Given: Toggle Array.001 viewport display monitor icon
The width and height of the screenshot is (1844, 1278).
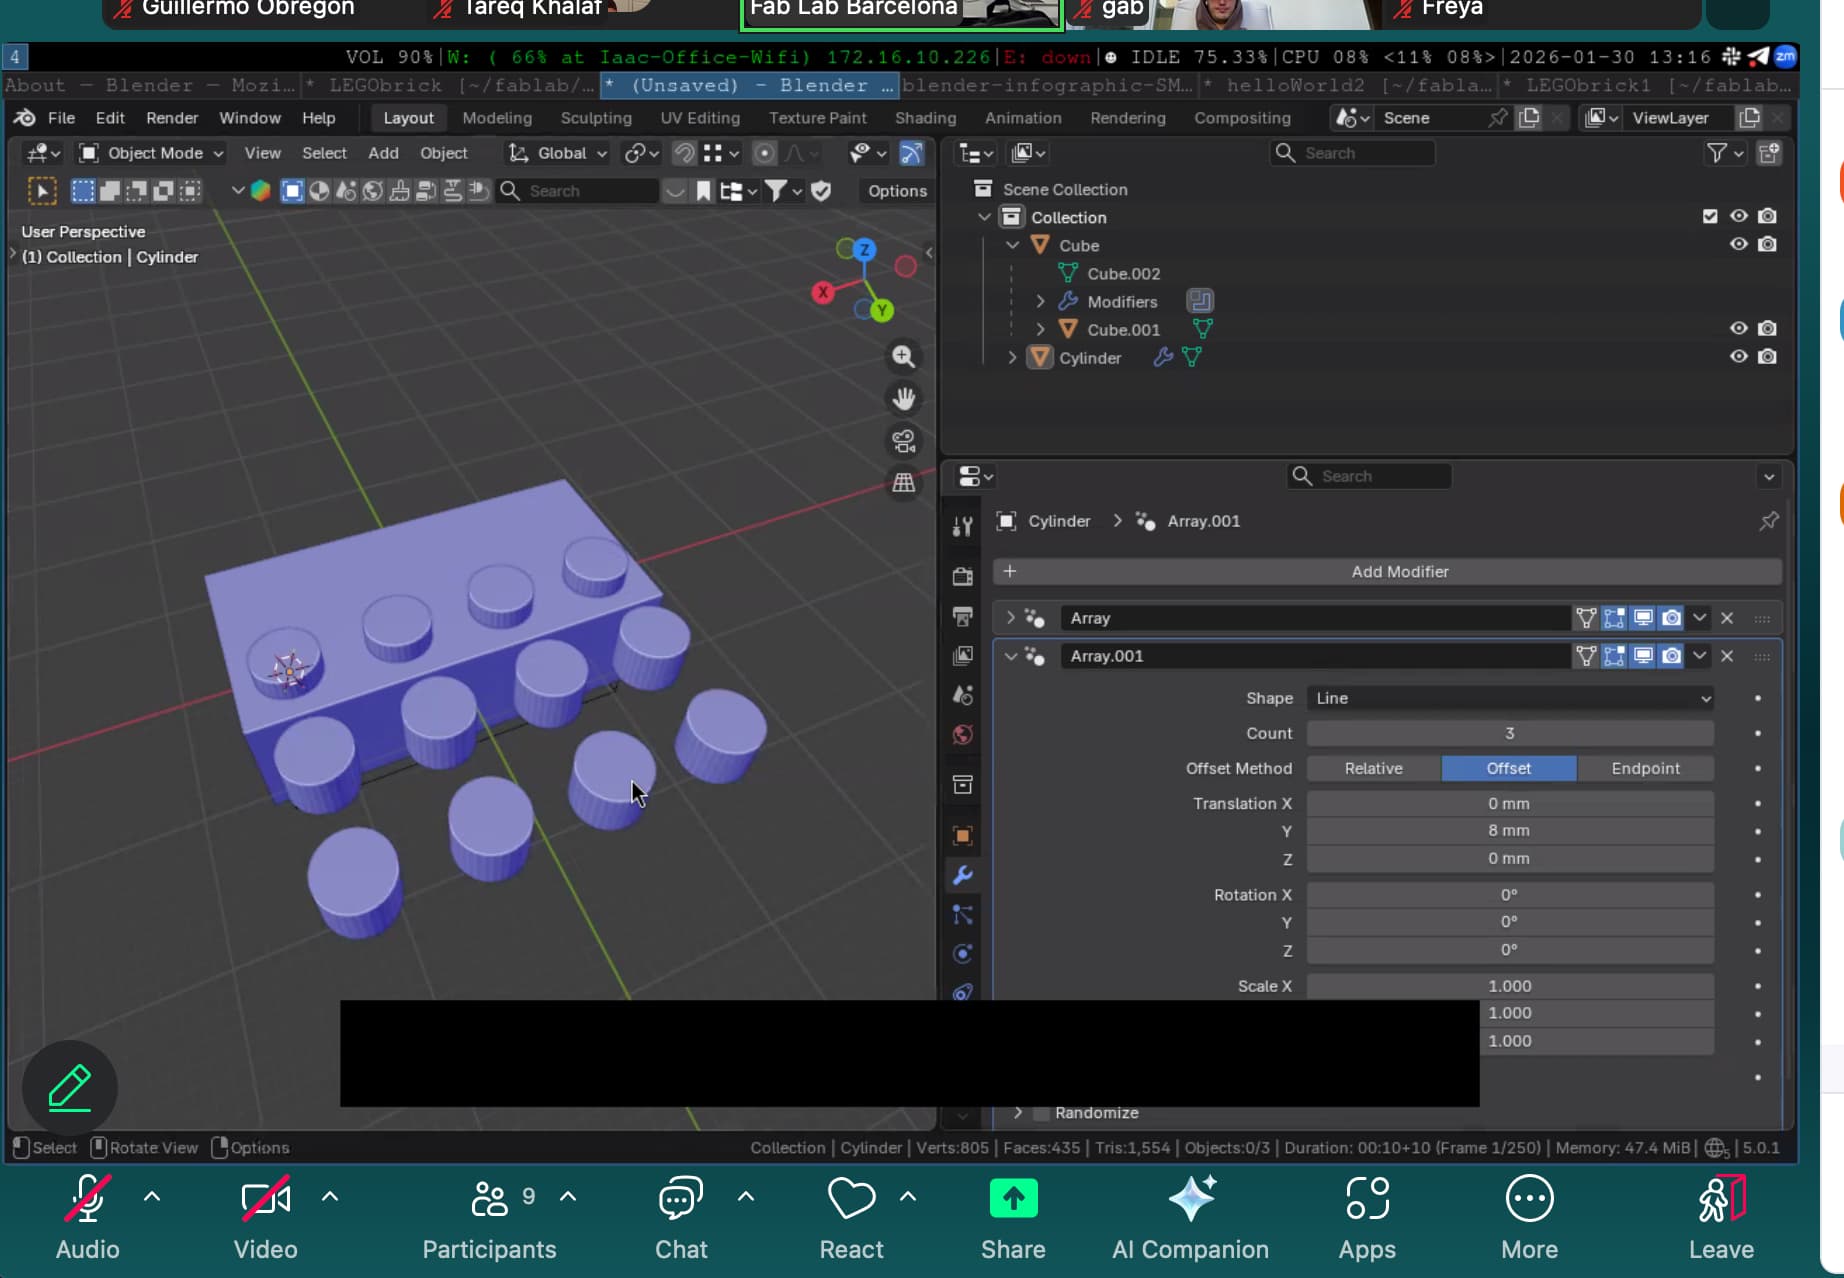Looking at the screenshot, I should (1644, 656).
